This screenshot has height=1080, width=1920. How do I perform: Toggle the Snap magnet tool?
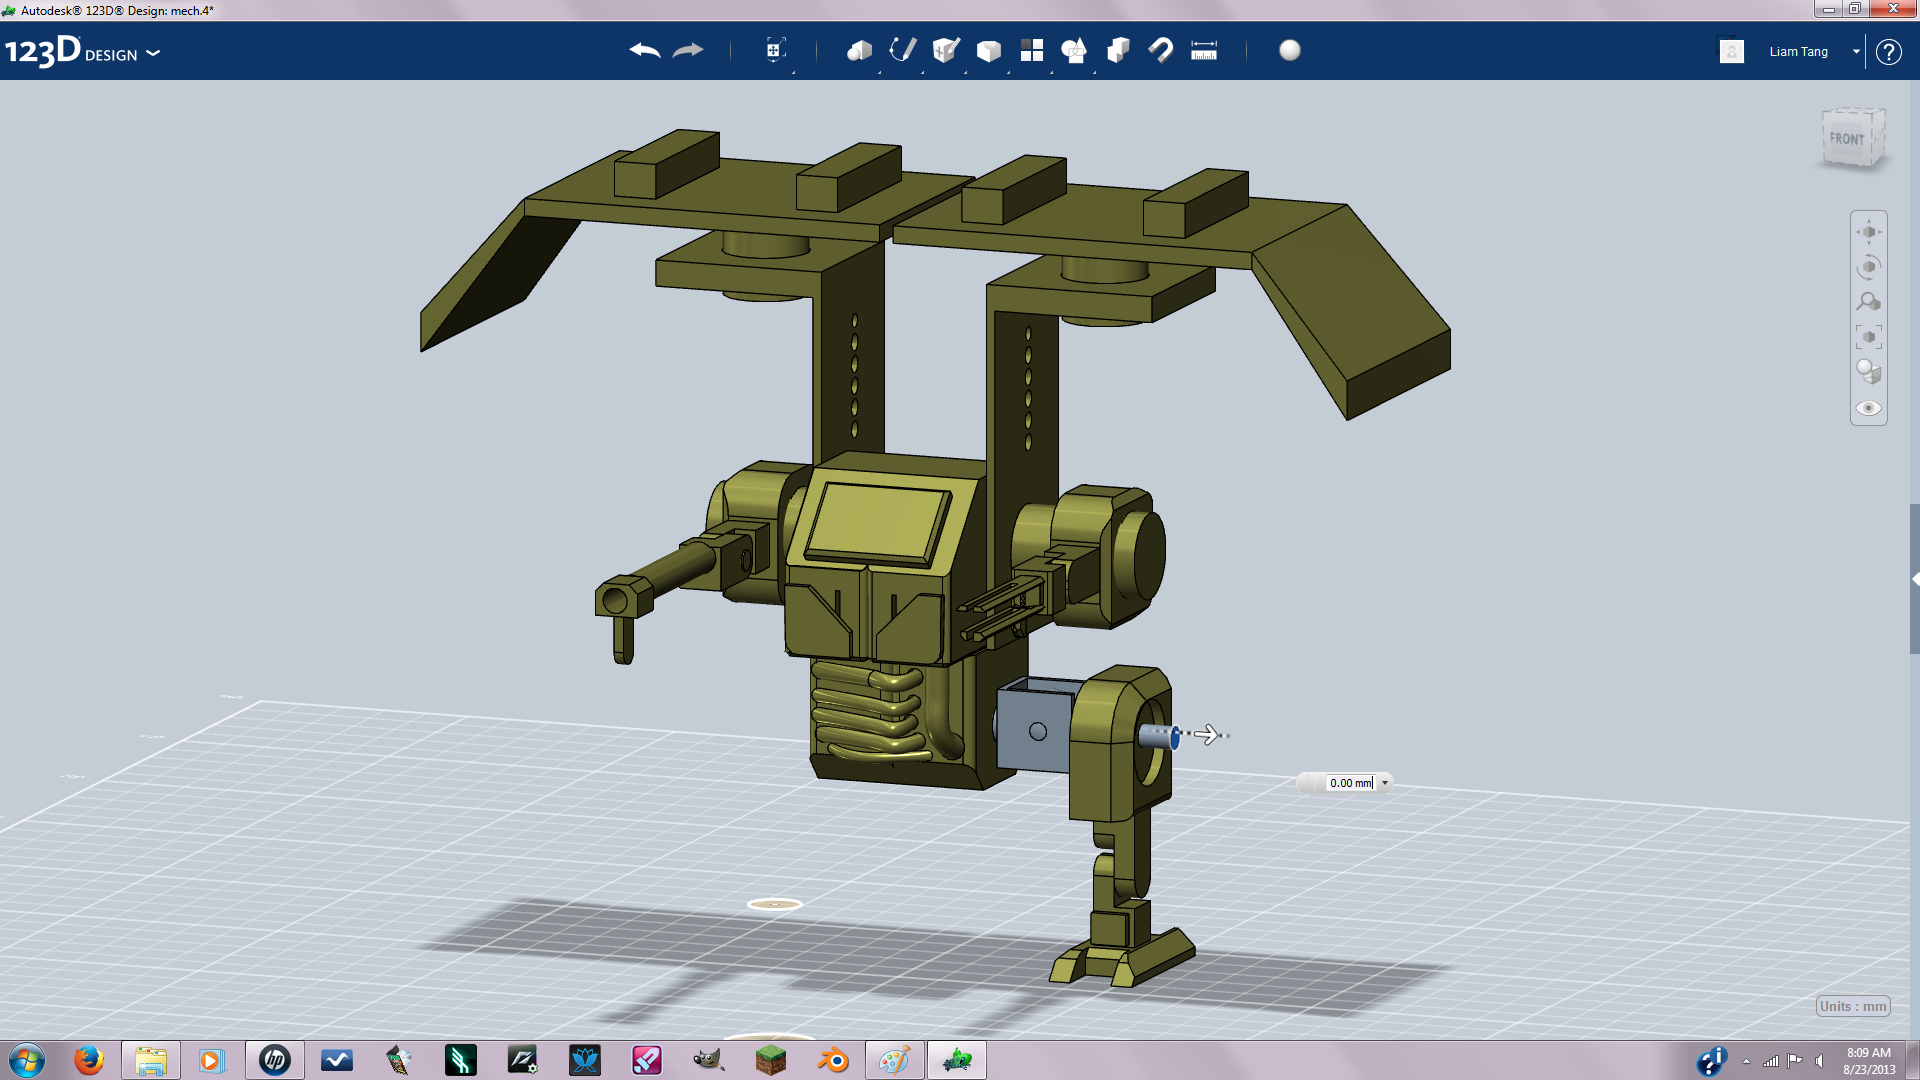1161,50
